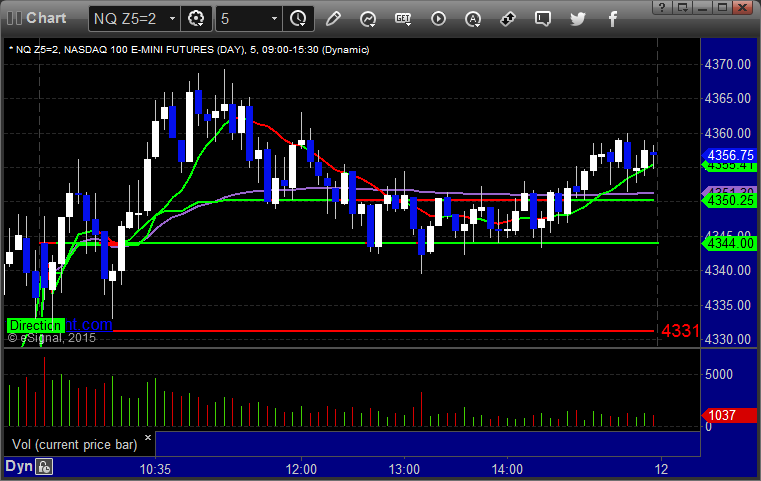761x481 pixels.
Task: Close the Vol study pane with X
Action: pyautogui.click(x=148, y=438)
